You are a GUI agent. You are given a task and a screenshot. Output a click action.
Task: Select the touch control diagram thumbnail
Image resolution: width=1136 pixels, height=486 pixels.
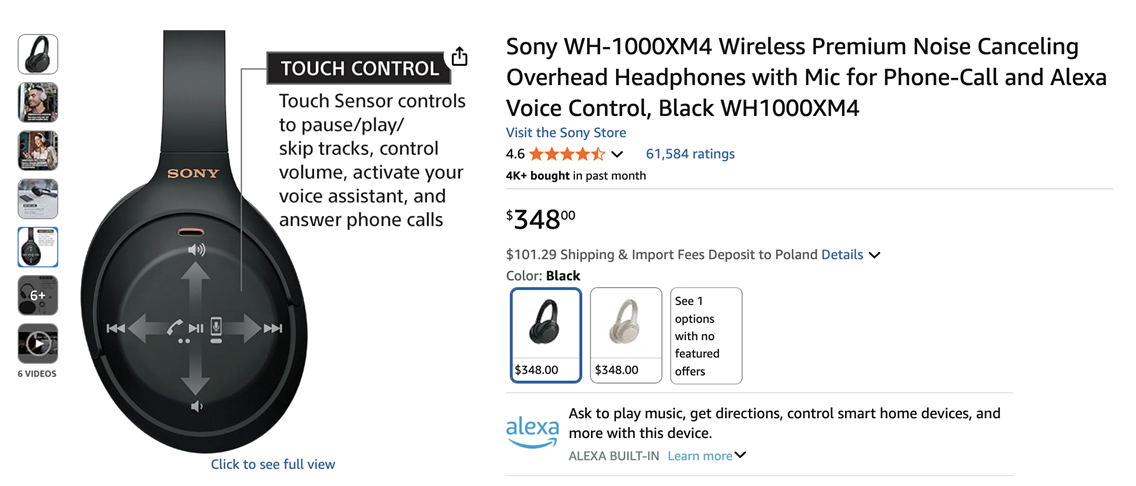pos(38,247)
